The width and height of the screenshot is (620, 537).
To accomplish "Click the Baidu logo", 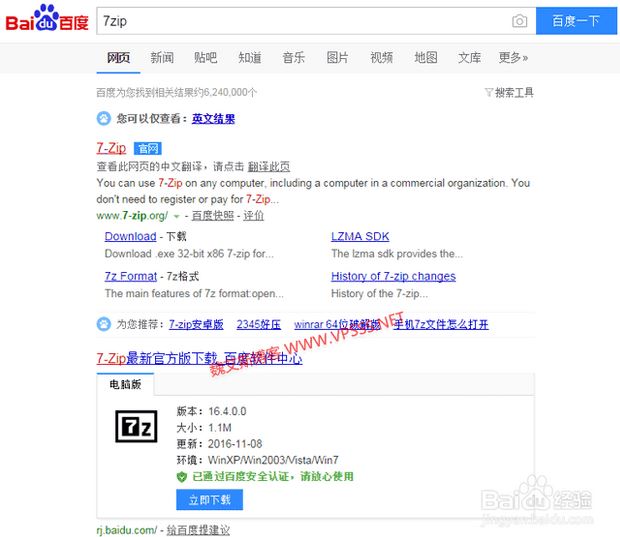I will (x=47, y=18).
